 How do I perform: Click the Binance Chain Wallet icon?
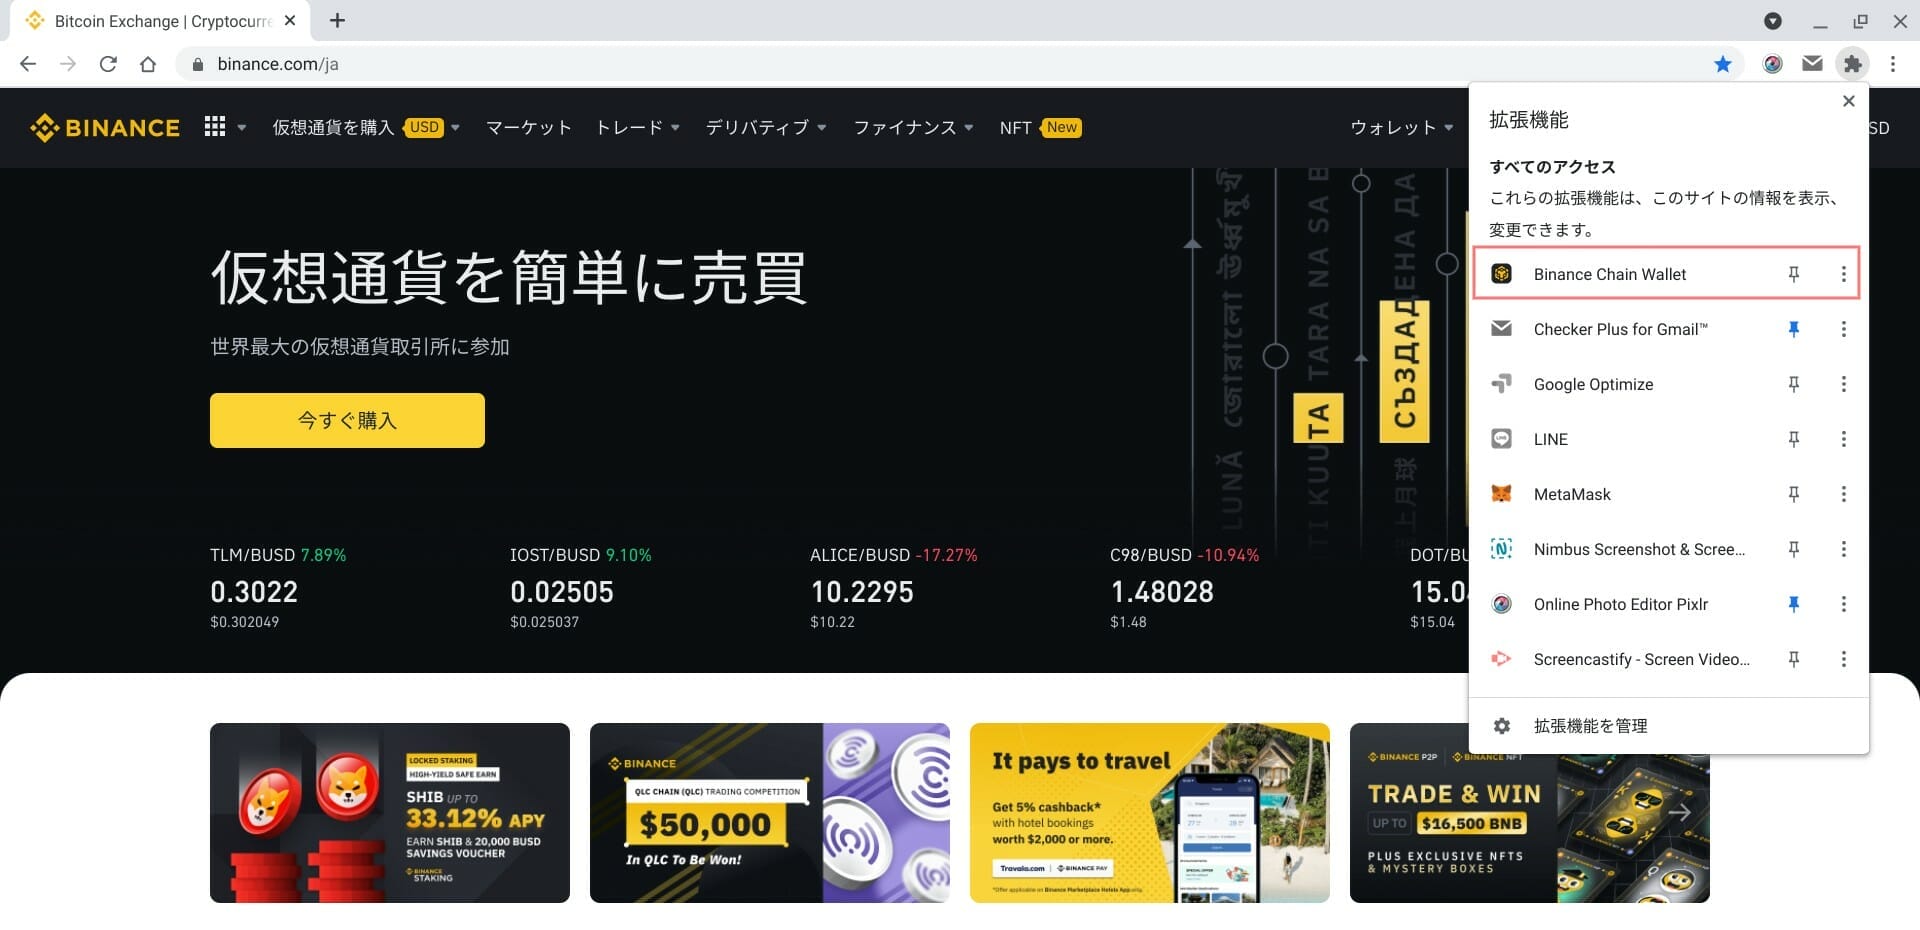click(1501, 274)
